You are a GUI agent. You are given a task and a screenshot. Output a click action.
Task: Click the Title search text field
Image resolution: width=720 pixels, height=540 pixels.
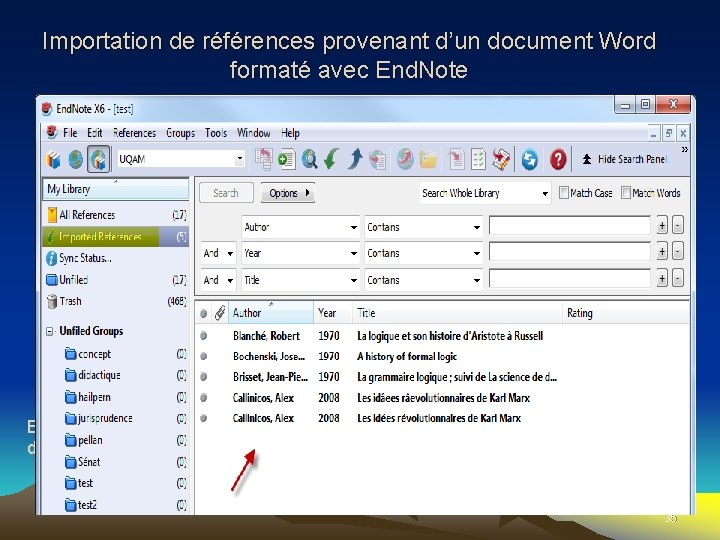(x=570, y=279)
